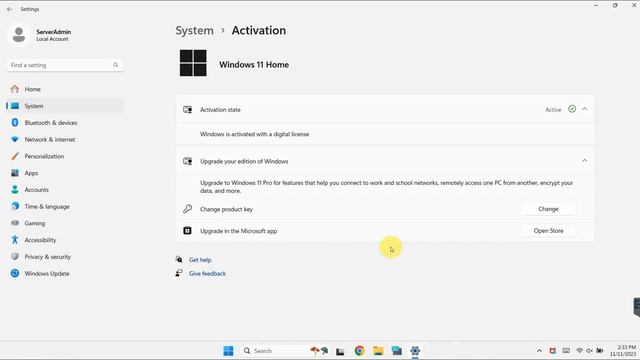Viewport: 640px width, 360px height.
Task: Collapse the Upgrade your edition section
Action: point(584,160)
